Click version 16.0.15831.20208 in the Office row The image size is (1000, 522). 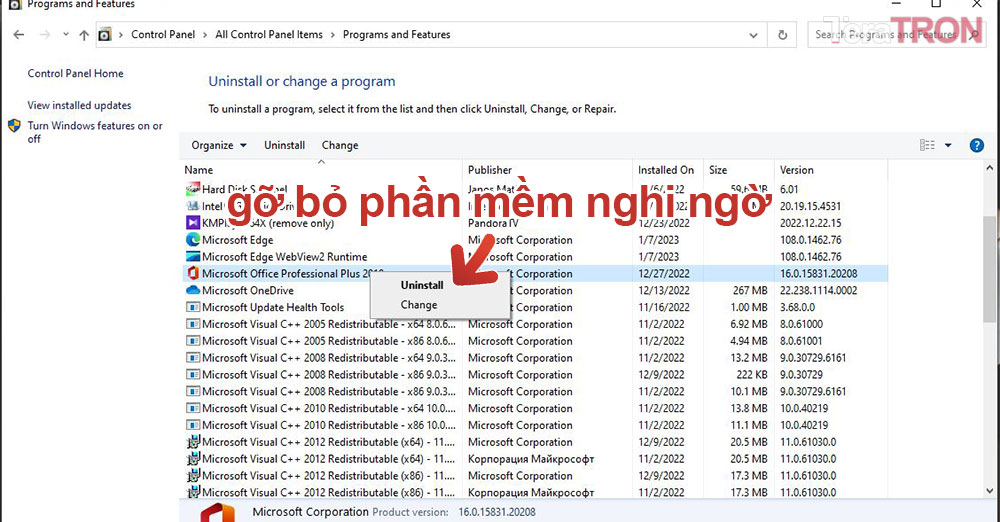click(818, 274)
